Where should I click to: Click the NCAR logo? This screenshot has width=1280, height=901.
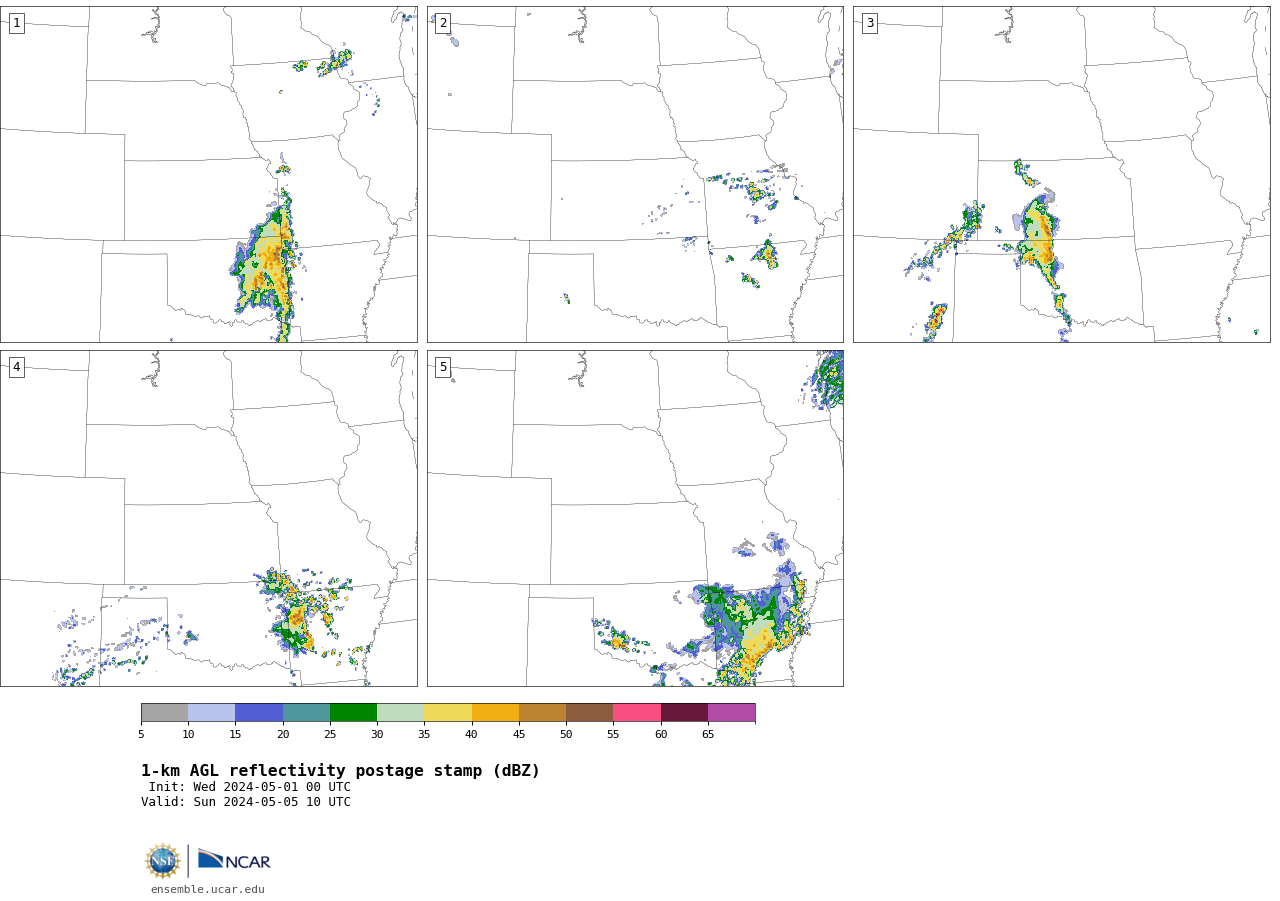(234, 860)
